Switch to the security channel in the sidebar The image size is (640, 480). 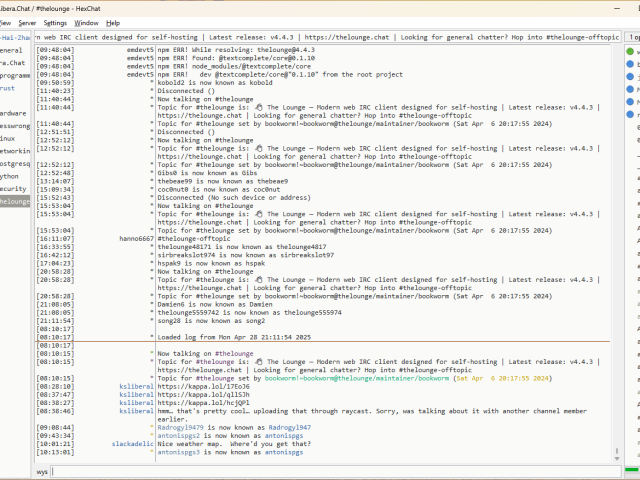point(13,188)
